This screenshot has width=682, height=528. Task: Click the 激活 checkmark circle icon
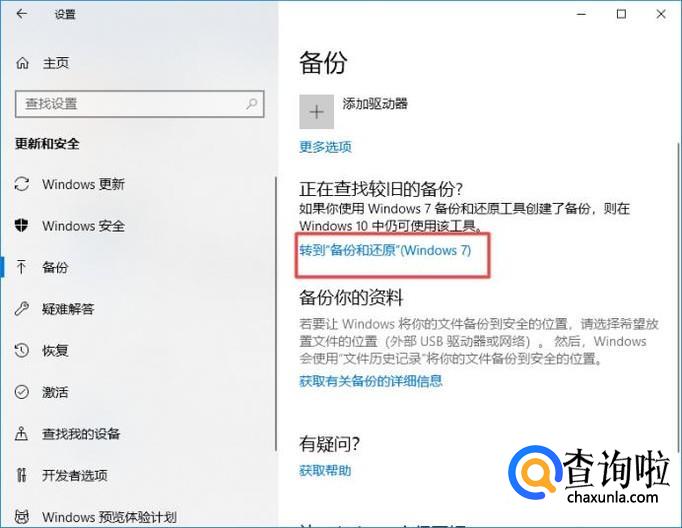(x=21, y=392)
